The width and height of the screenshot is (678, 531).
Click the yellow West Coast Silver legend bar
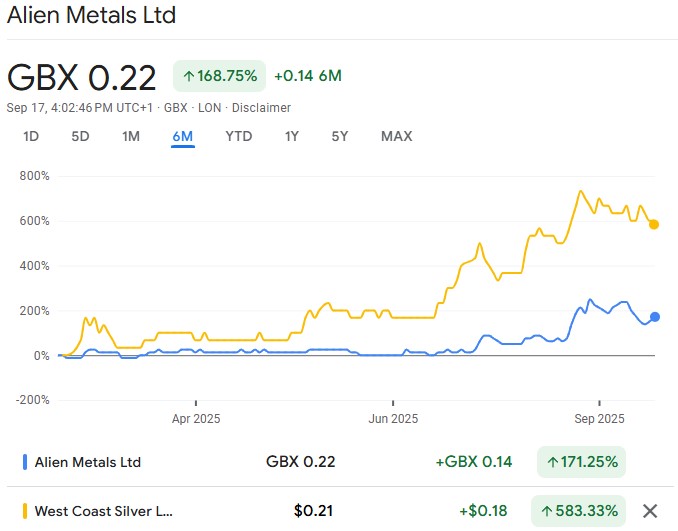25,511
